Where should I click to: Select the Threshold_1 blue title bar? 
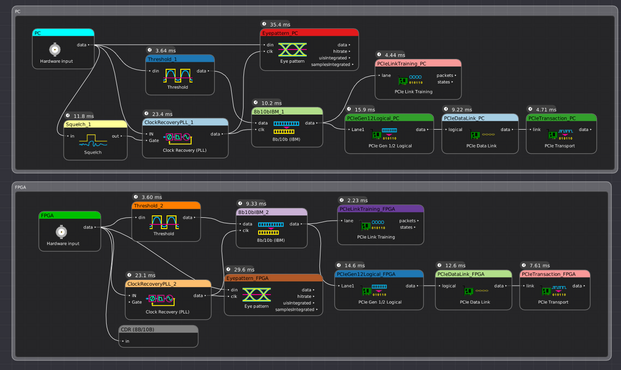[180, 59]
